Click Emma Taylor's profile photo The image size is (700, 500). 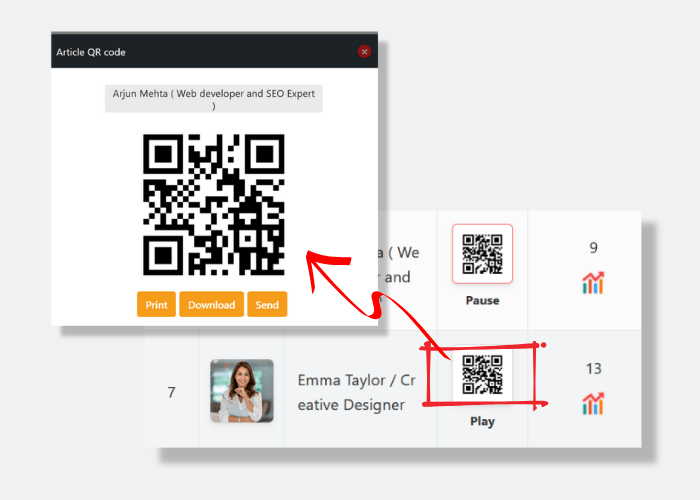pos(241,391)
